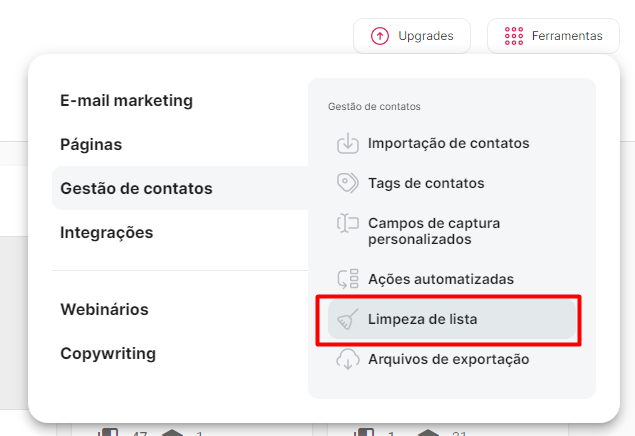Screen dimensions: 635x436
Task: Click the Arquivos de exportação cloud icon
Action: [x=348, y=359]
